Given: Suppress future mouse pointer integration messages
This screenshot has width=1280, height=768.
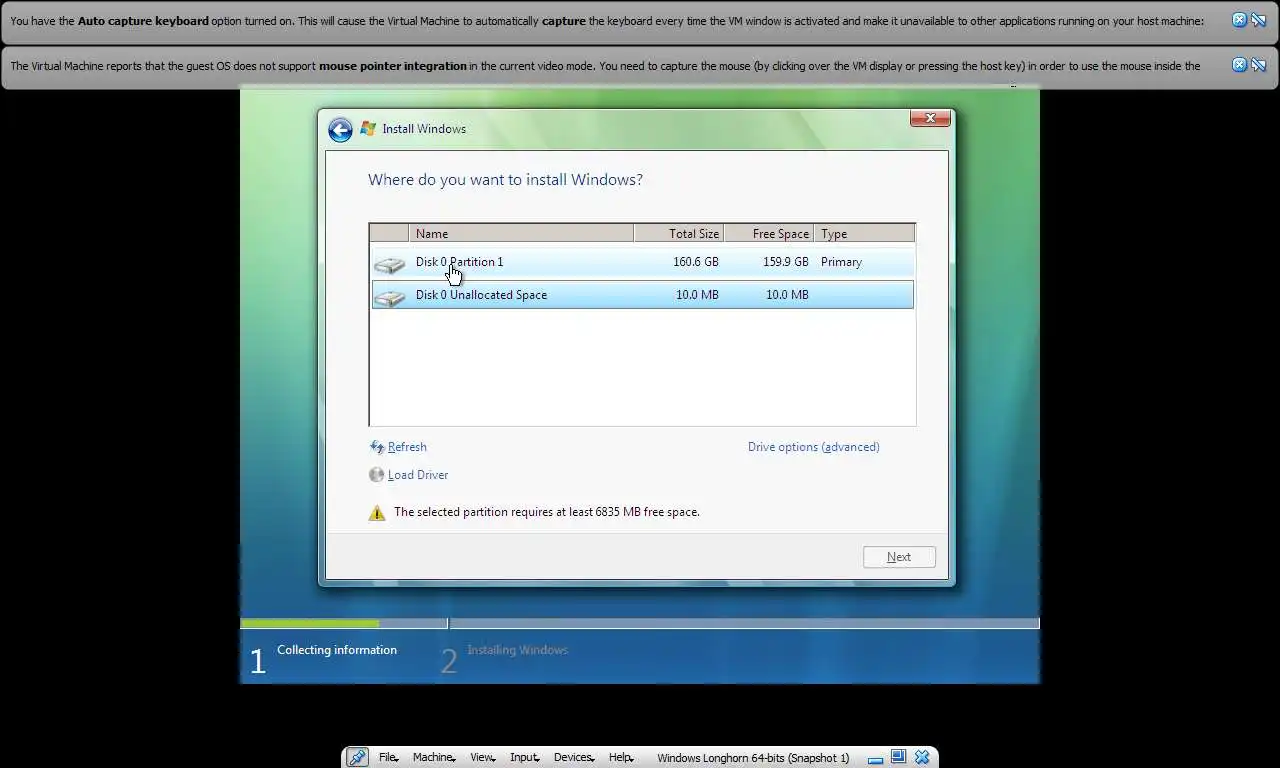Looking at the screenshot, I should point(1259,65).
